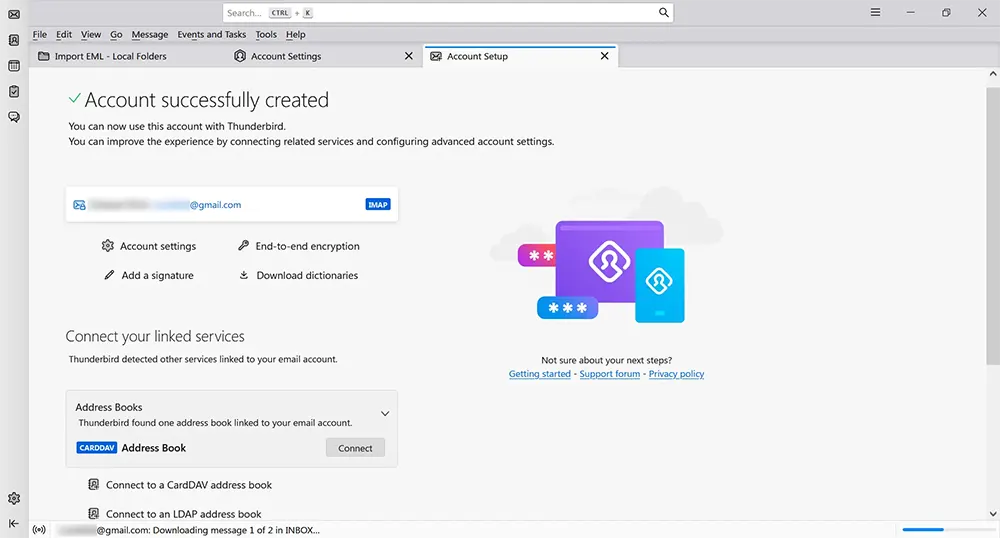The image size is (1000, 538).
Task: Click the Account settings gear icon
Action: pos(108,245)
